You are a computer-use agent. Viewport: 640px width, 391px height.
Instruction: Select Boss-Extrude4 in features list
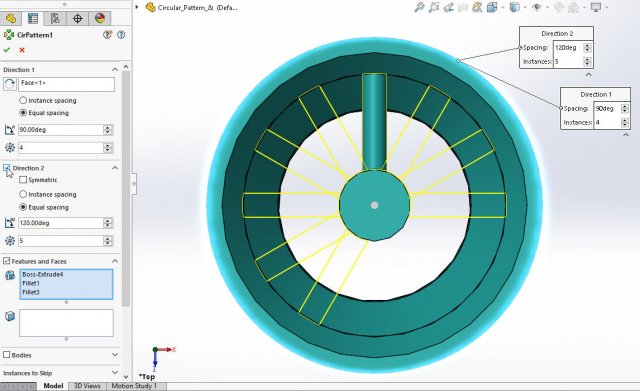(42, 274)
